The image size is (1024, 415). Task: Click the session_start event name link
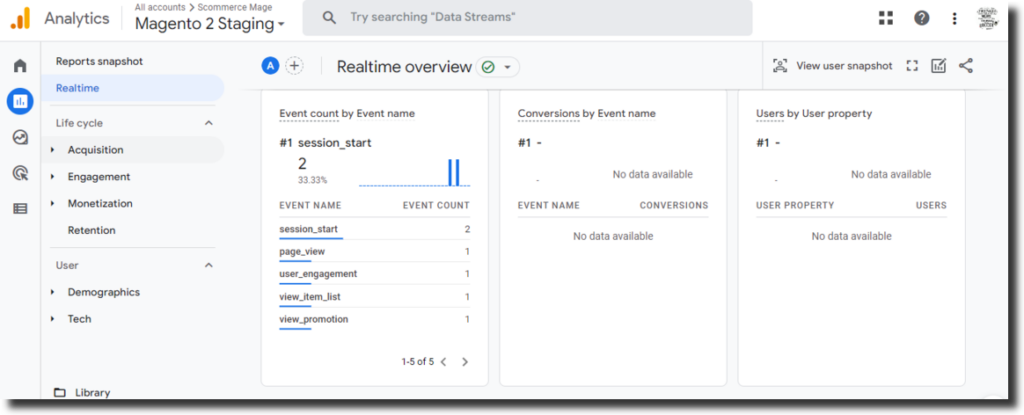click(x=308, y=229)
